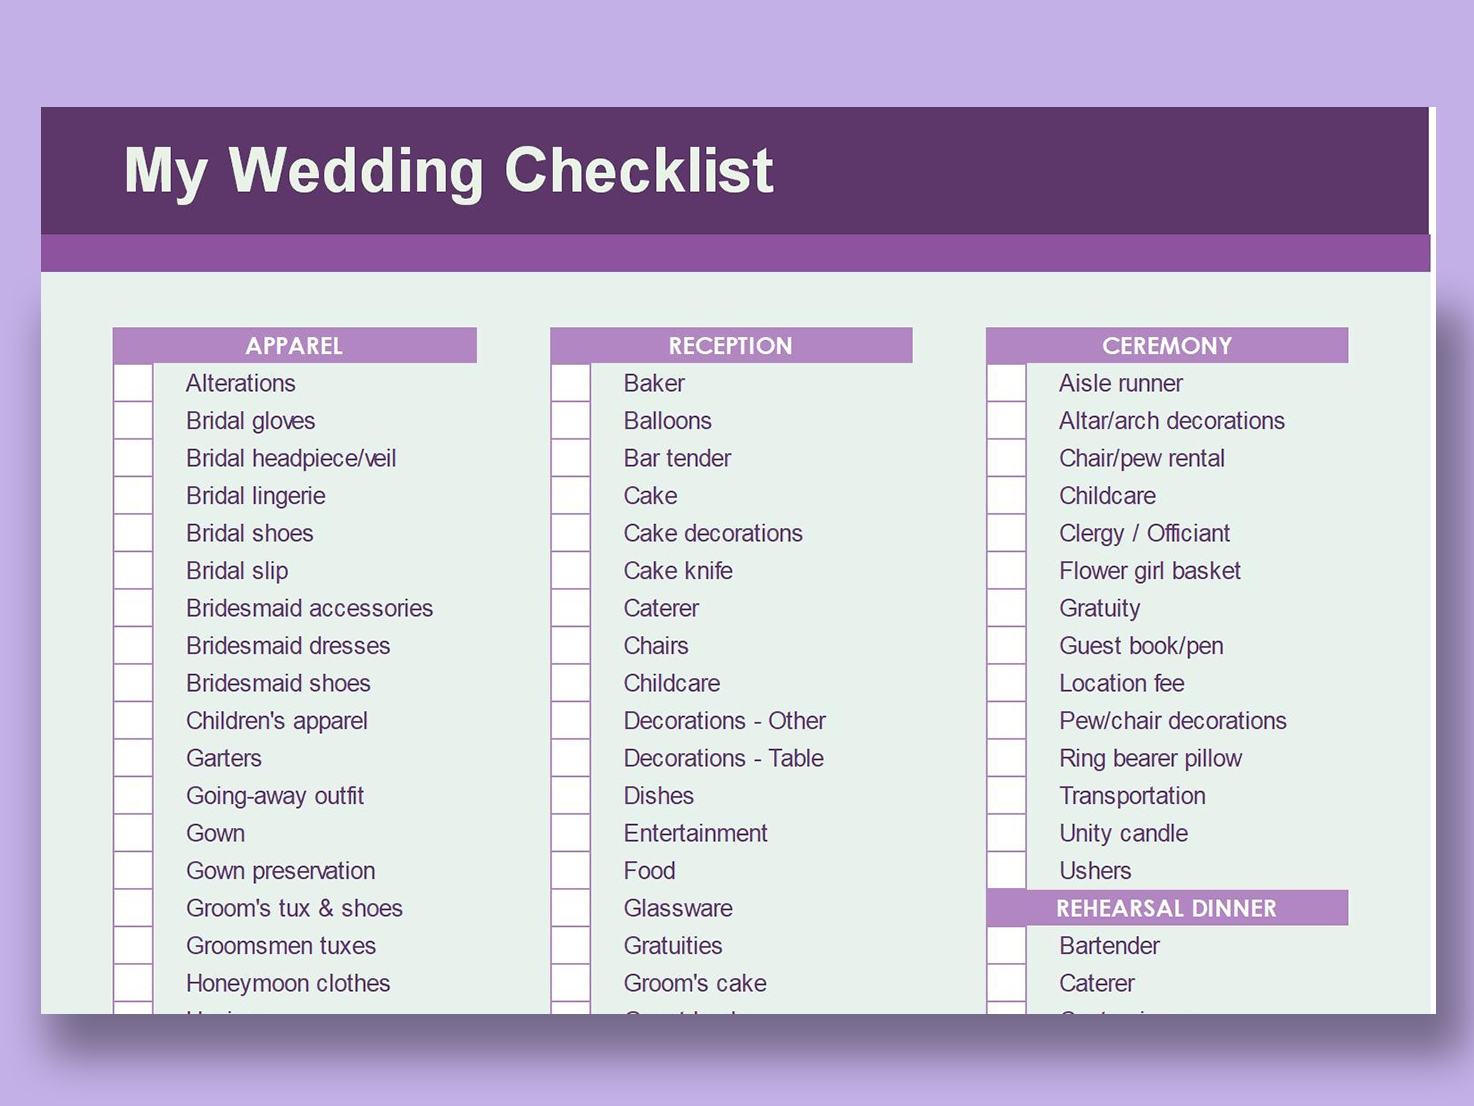1474x1106 pixels.
Task: Select the RECEPTION section header
Action: point(731,346)
